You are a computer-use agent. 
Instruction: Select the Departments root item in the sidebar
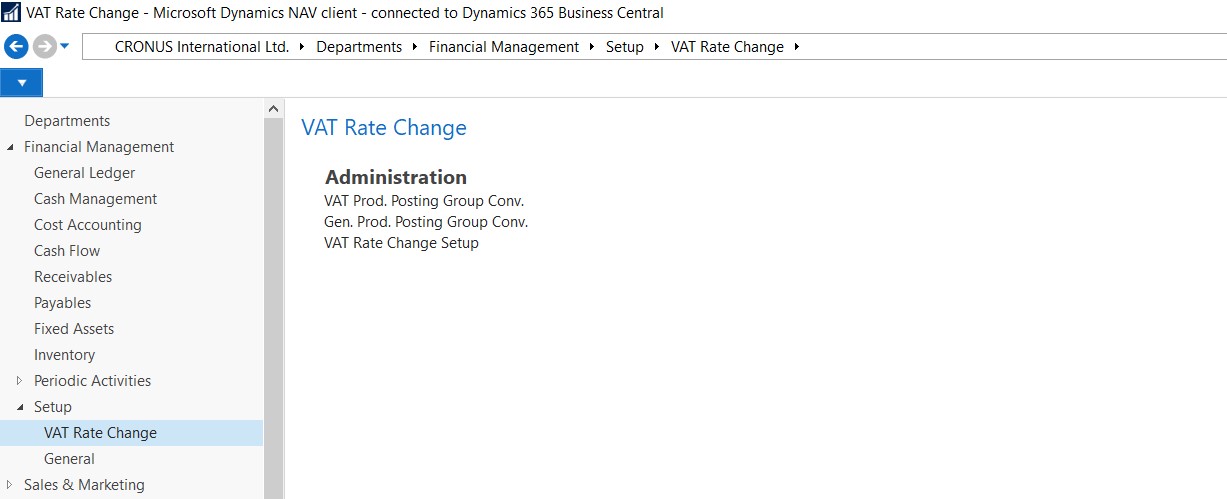click(67, 121)
